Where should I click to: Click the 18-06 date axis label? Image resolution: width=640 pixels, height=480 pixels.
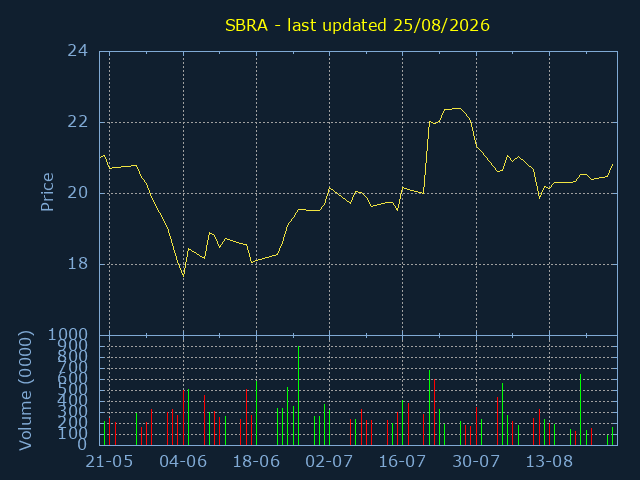[x=256, y=462]
